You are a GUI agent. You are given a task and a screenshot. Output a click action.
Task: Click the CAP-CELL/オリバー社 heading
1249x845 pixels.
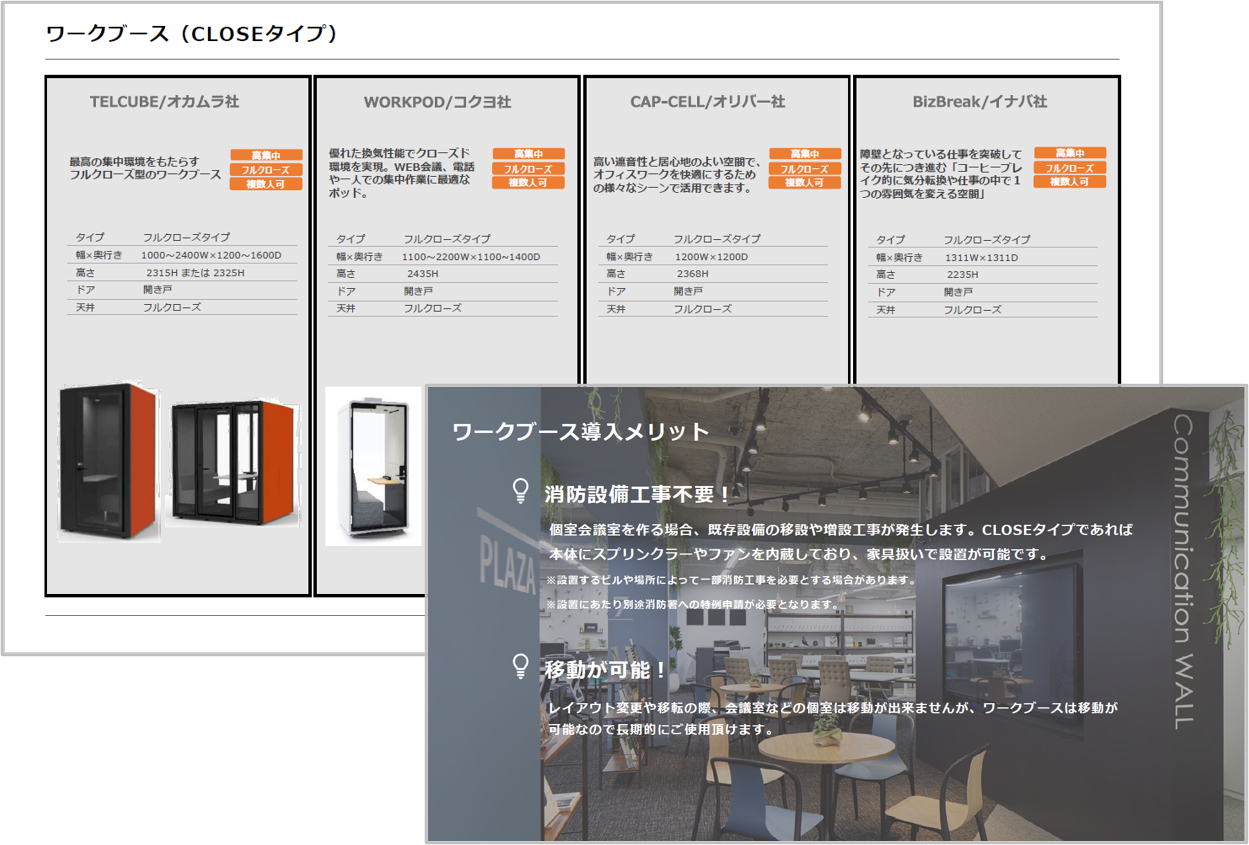click(x=708, y=102)
